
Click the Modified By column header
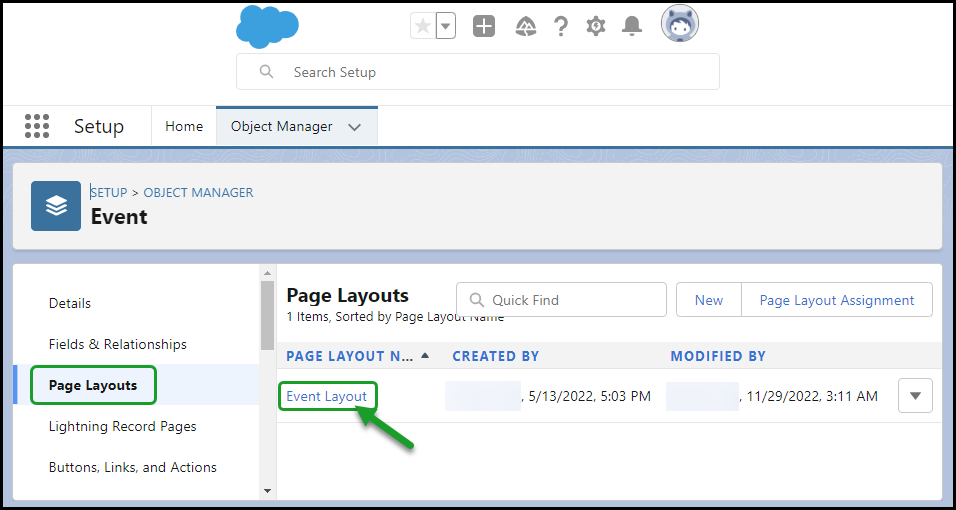click(718, 356)
